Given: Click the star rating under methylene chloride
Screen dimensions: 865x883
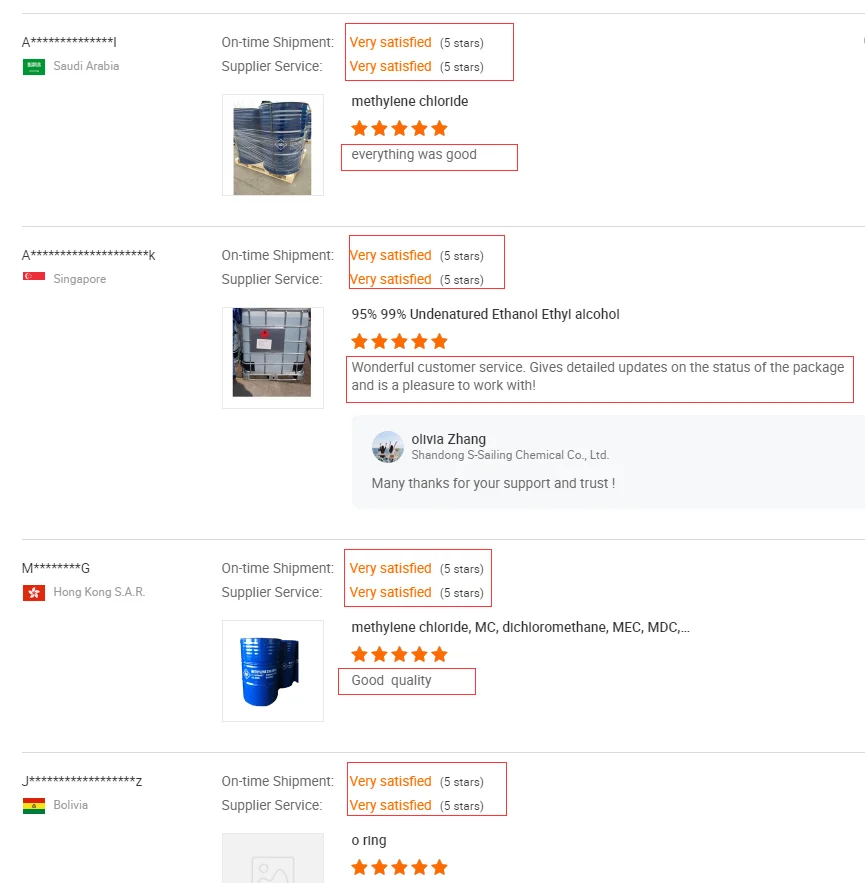Looking at the screenshot, I should (x=399, y=129).
